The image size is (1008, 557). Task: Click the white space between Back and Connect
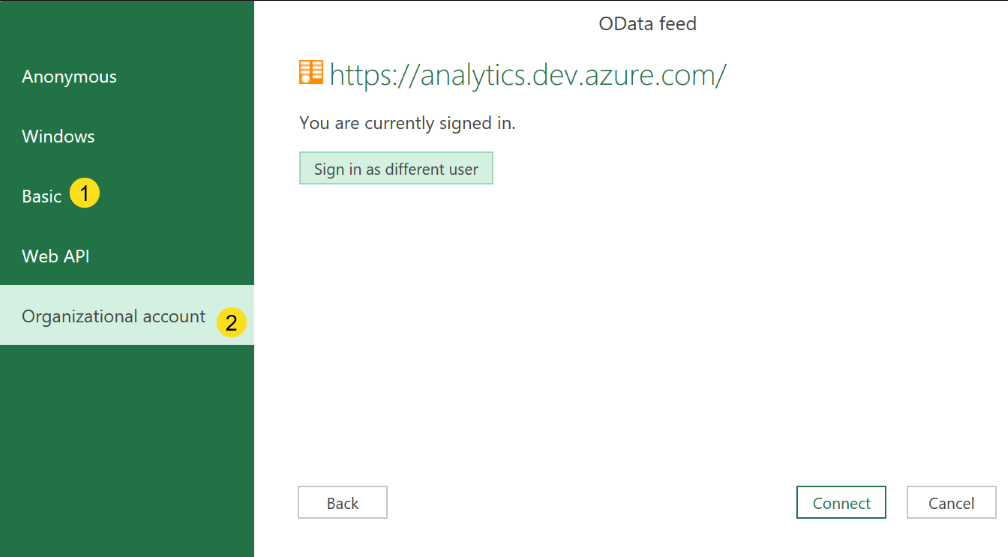tap(591, 502)
